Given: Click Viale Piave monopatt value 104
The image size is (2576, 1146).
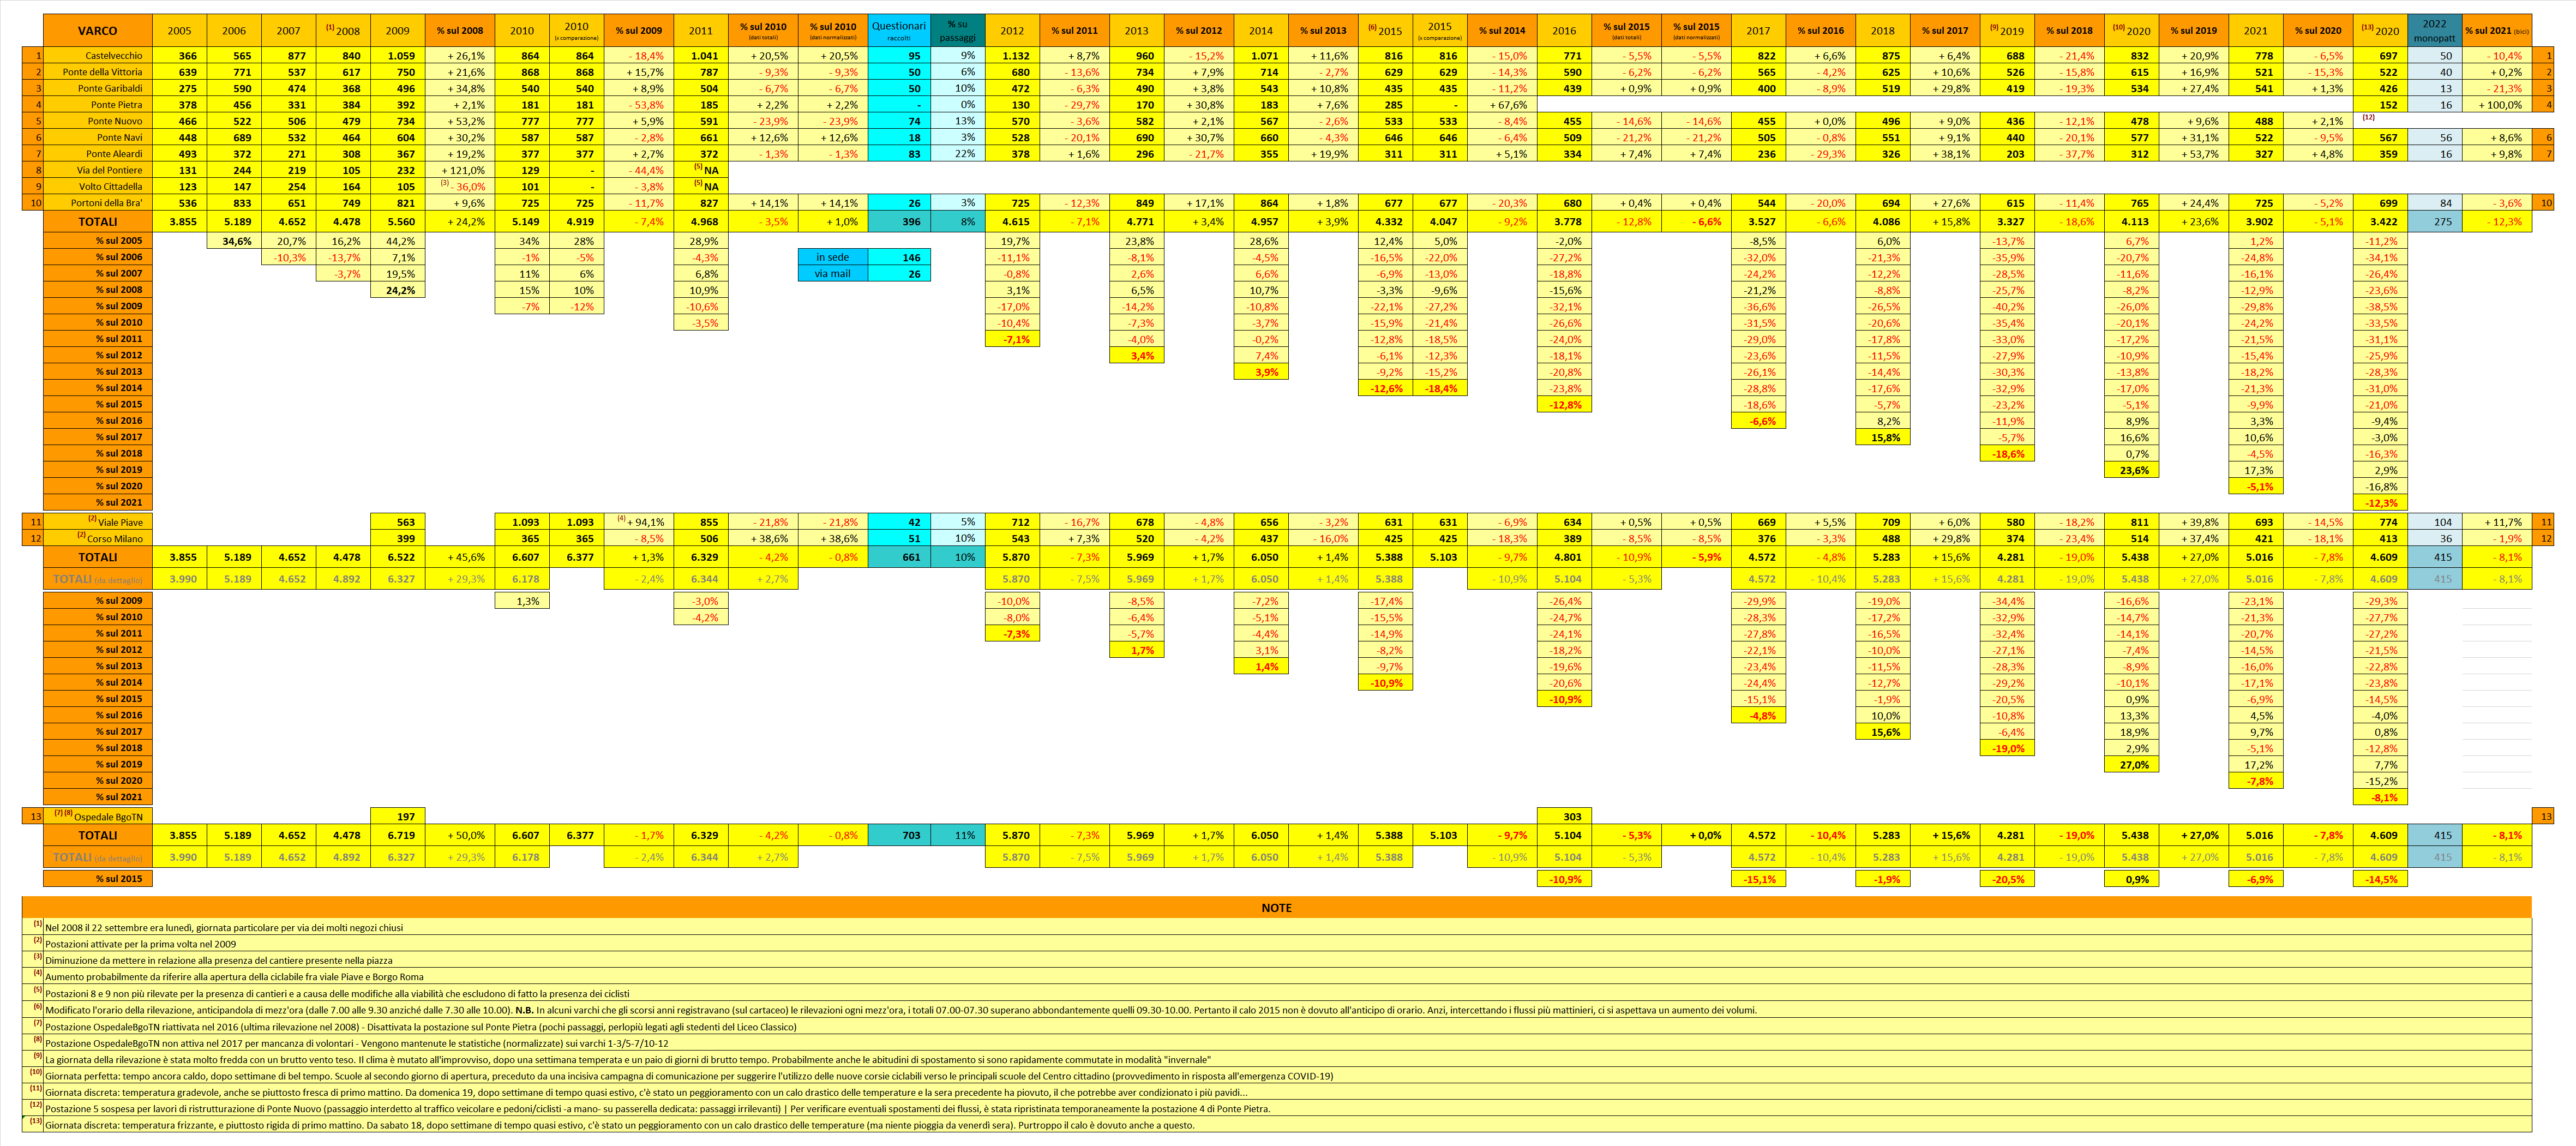Looking at the screenshot, I should (2435, 521).
